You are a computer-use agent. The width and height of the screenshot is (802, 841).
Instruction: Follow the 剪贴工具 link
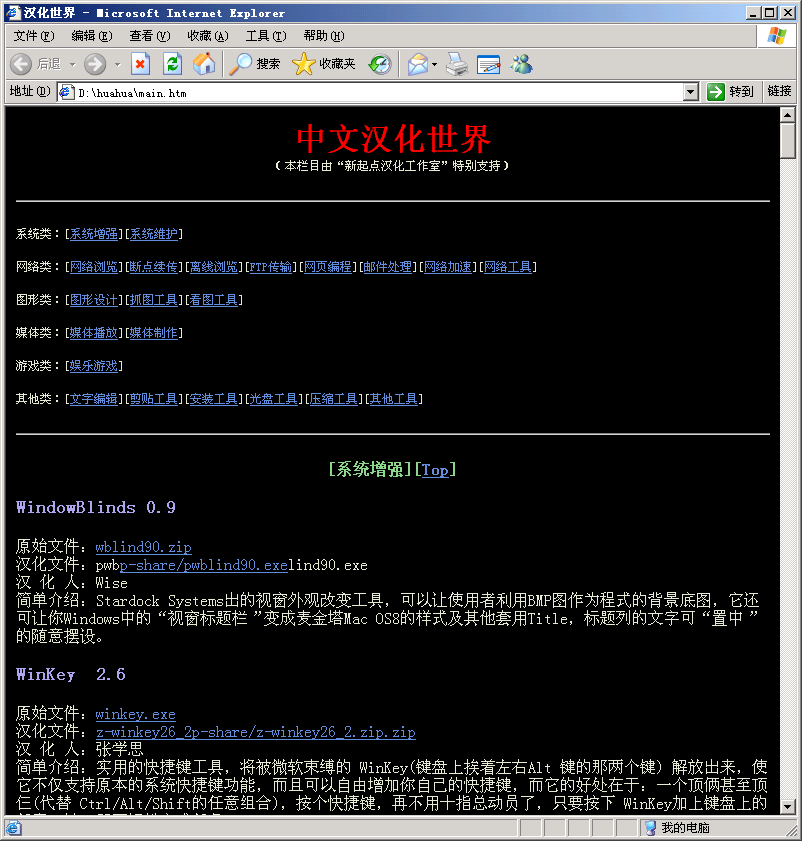154,399
